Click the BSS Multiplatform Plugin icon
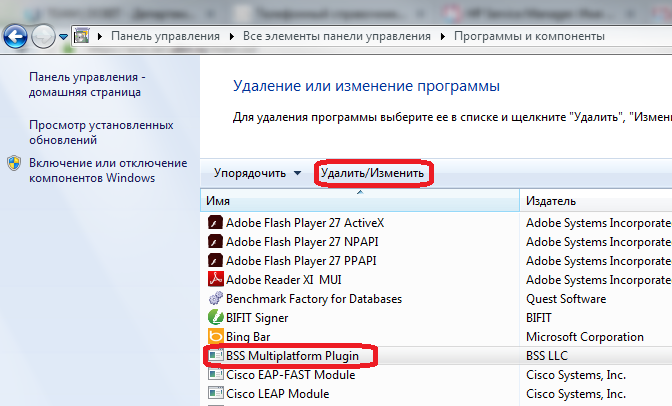This screenshot has height=406, width=672. pos(215,355)
